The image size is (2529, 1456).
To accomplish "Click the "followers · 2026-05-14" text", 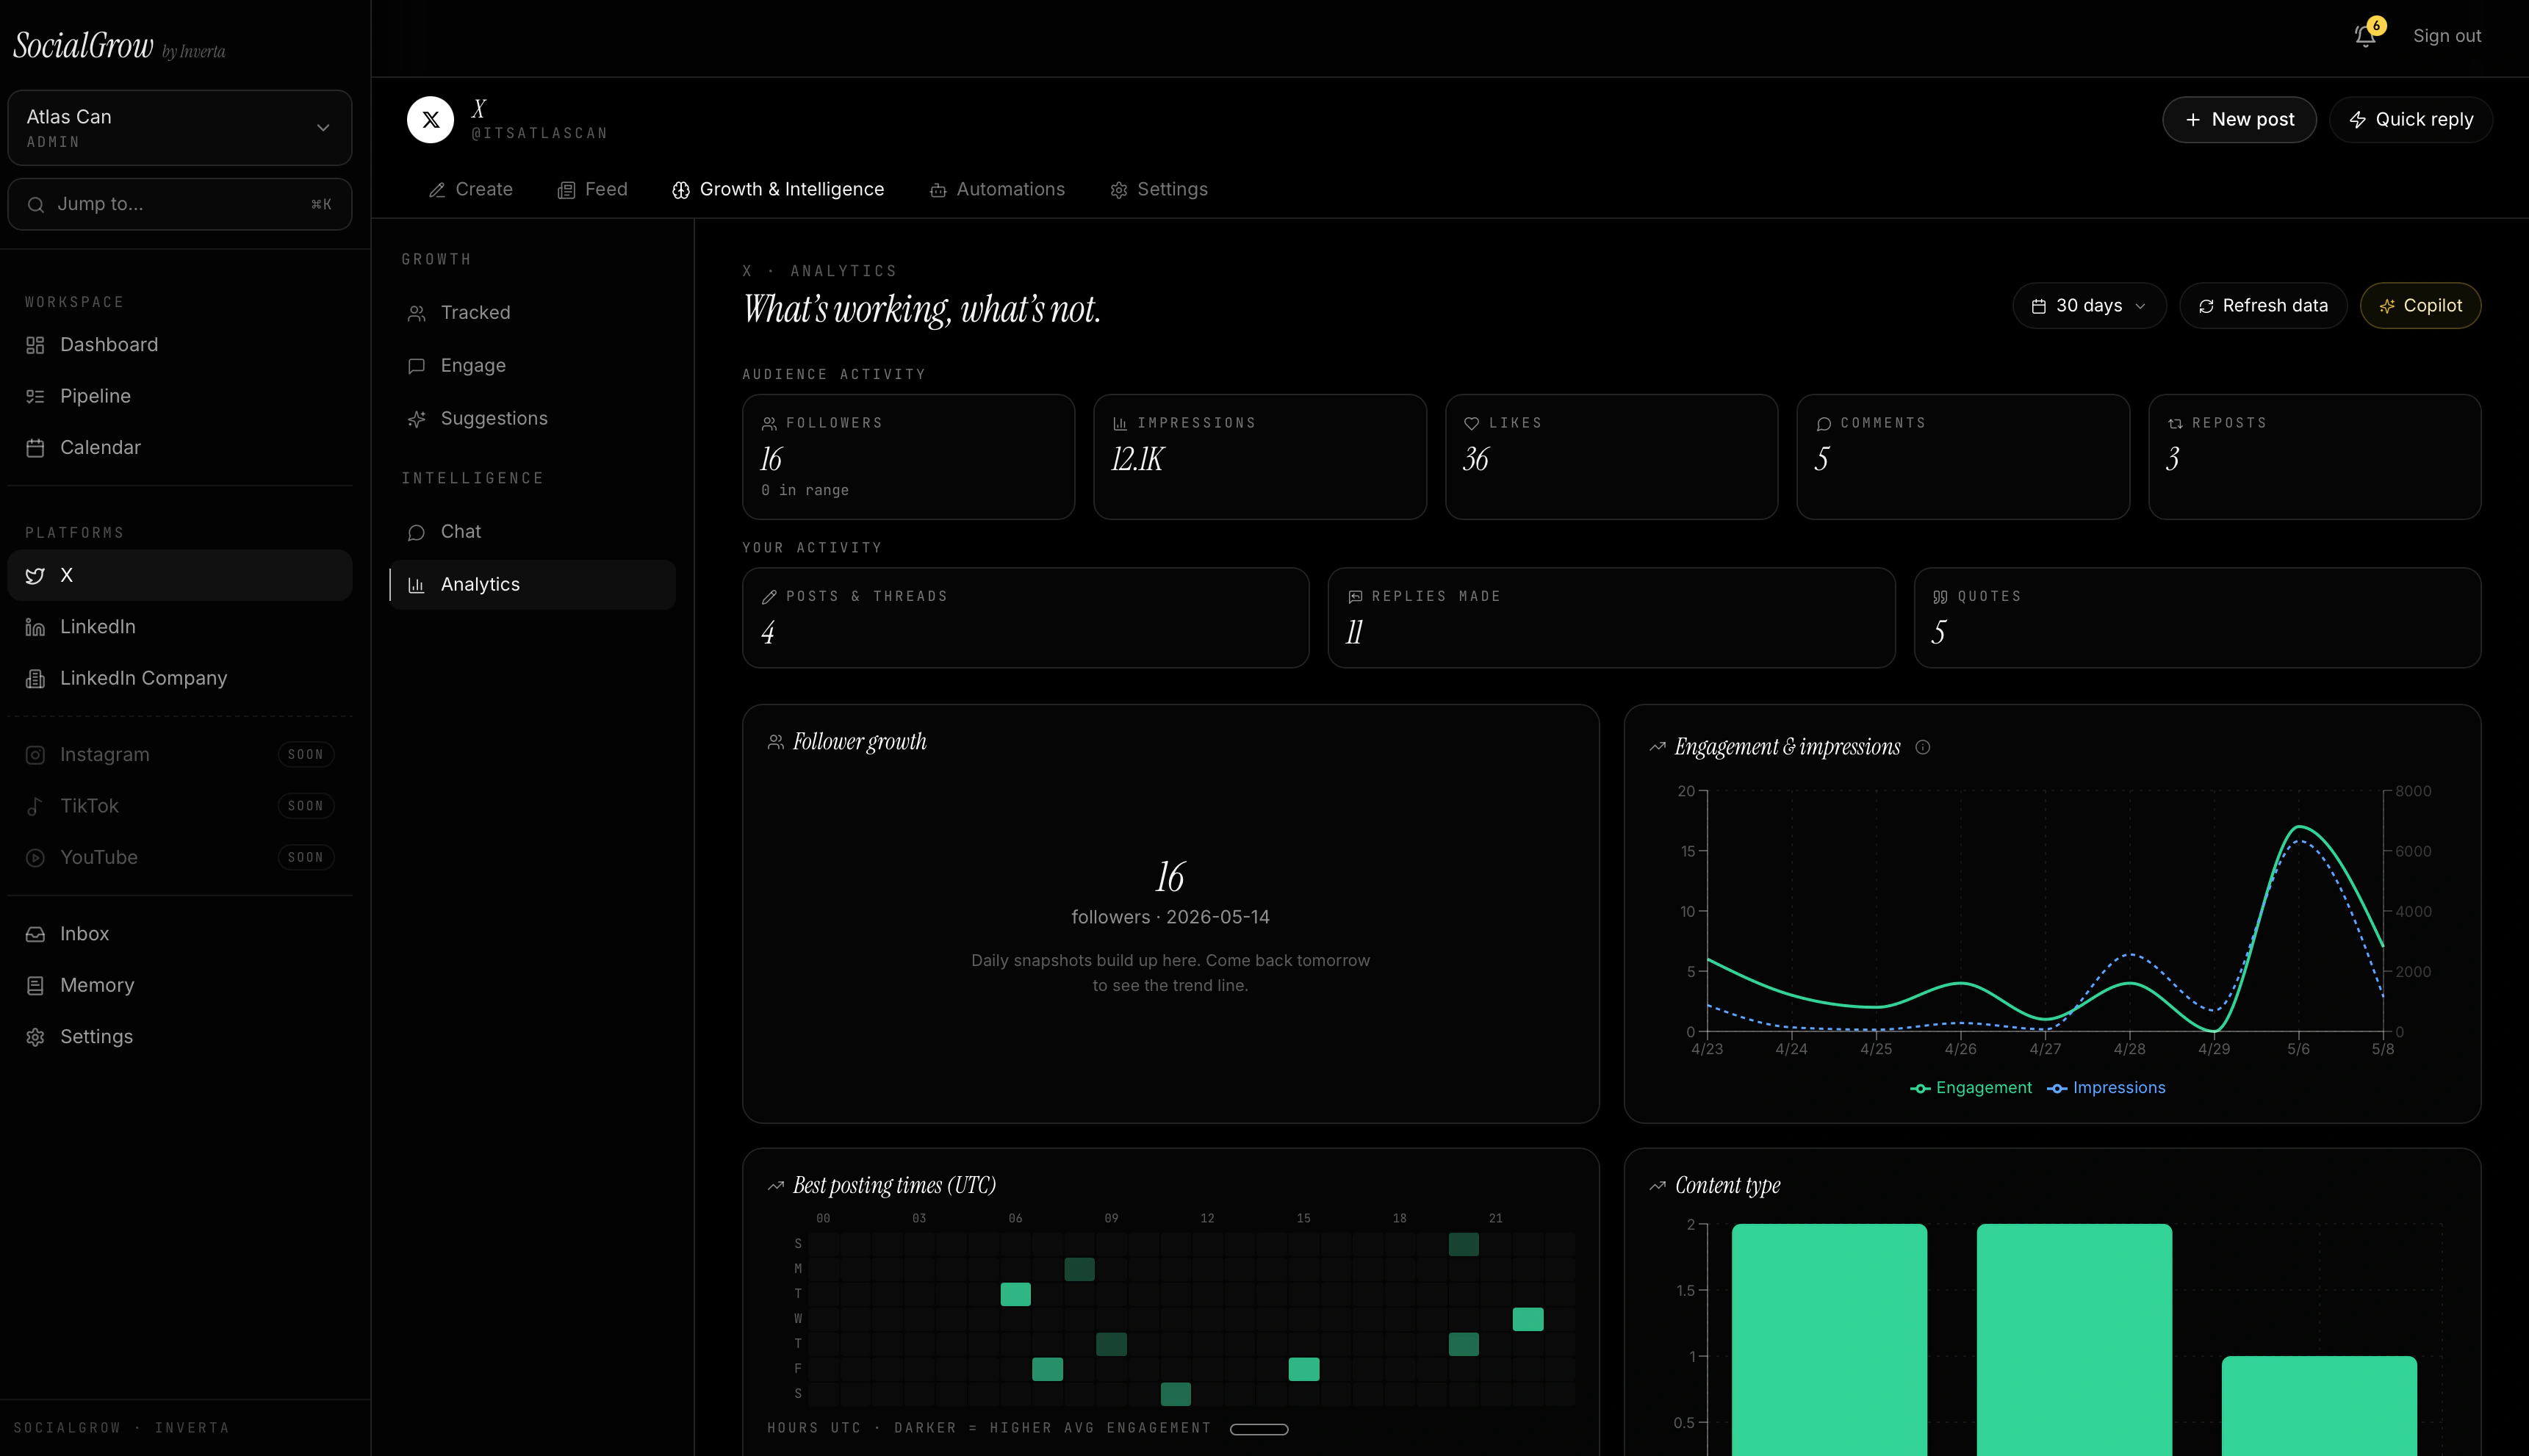I will click(x=1170, y=918).
